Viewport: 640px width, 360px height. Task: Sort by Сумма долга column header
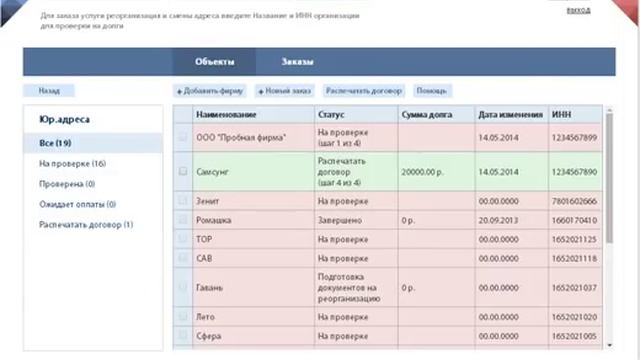tap(437, 115)
